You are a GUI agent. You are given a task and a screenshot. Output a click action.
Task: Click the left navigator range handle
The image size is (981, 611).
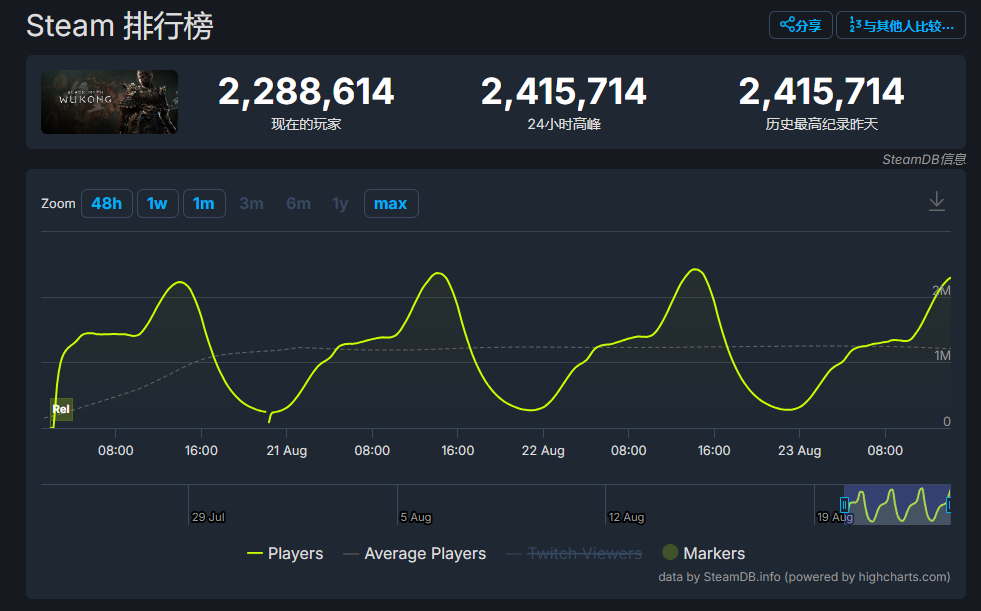844,505
